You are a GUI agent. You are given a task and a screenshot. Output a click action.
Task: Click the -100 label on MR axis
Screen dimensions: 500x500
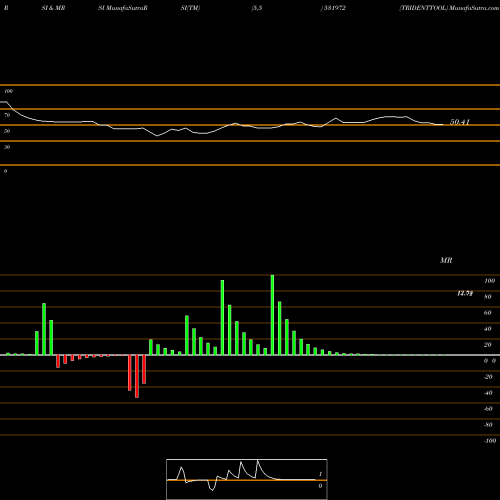point(490,441)
